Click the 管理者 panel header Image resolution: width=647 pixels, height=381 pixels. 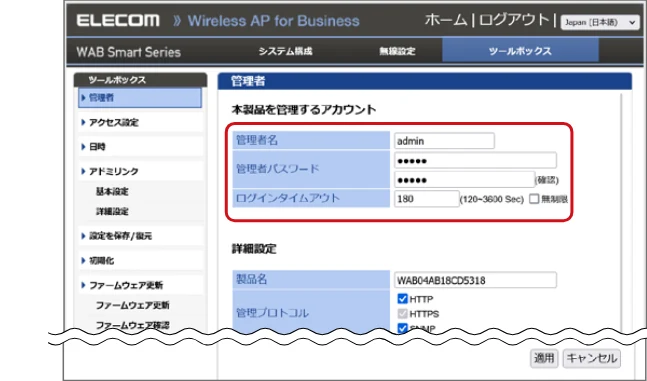425,81
